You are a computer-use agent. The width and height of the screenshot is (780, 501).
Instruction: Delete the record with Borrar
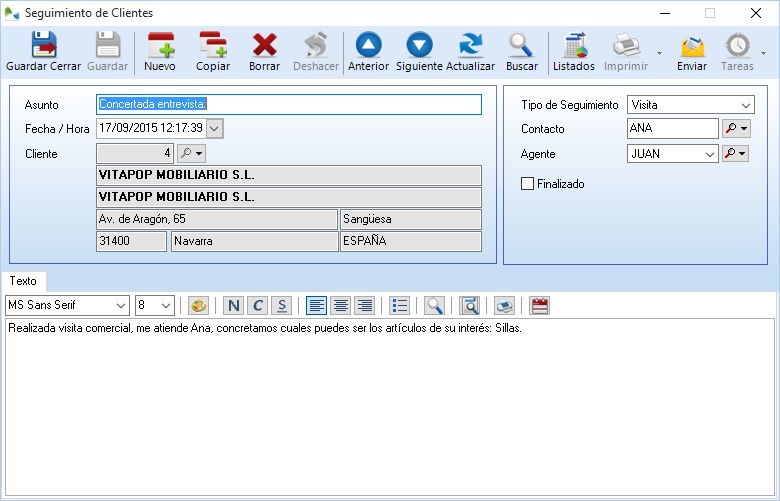tap(264, 52)
